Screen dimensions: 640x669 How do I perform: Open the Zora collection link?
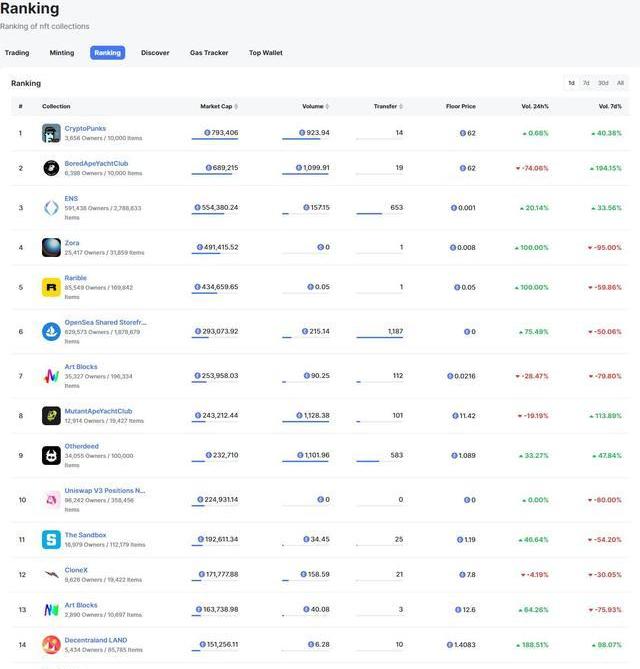tap(72, 243)
